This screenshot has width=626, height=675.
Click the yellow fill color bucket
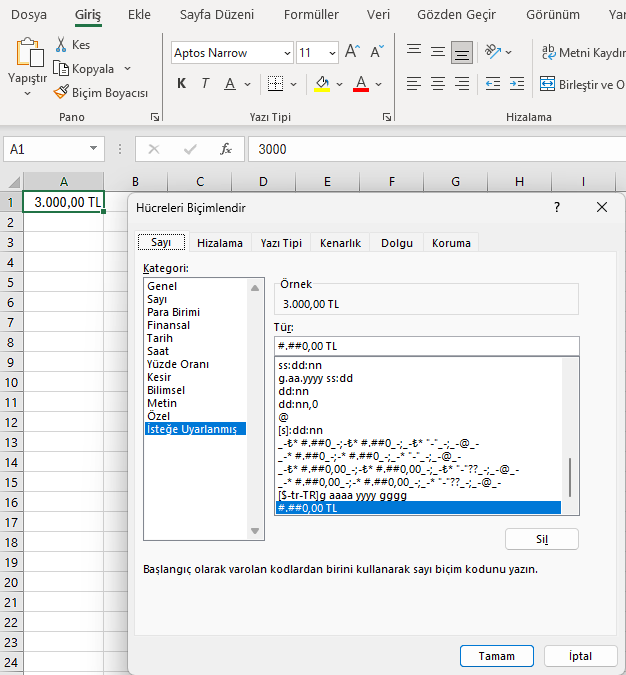(322, 84)
